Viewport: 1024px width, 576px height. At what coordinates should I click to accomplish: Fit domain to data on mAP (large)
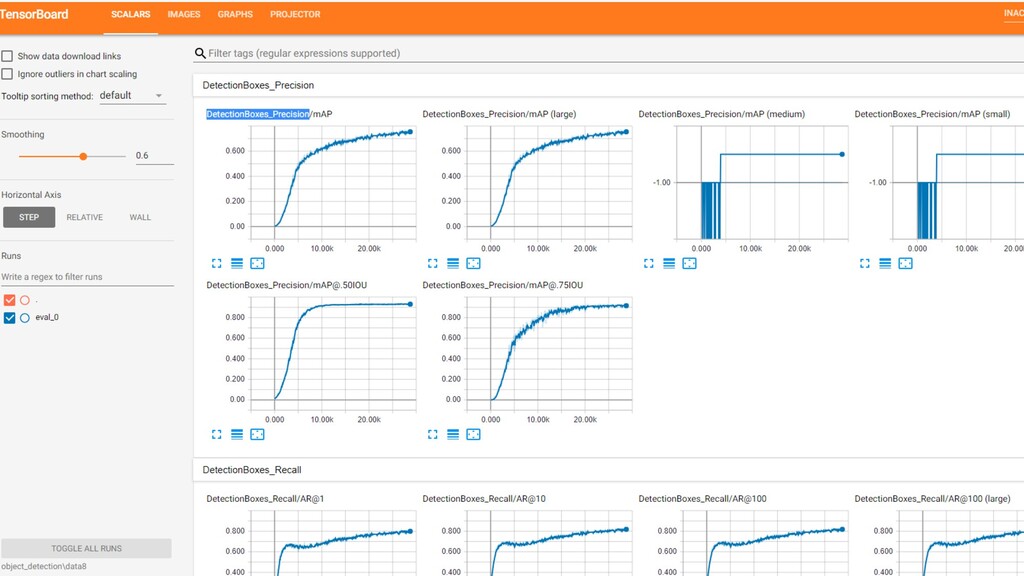[x=473, y=263]
